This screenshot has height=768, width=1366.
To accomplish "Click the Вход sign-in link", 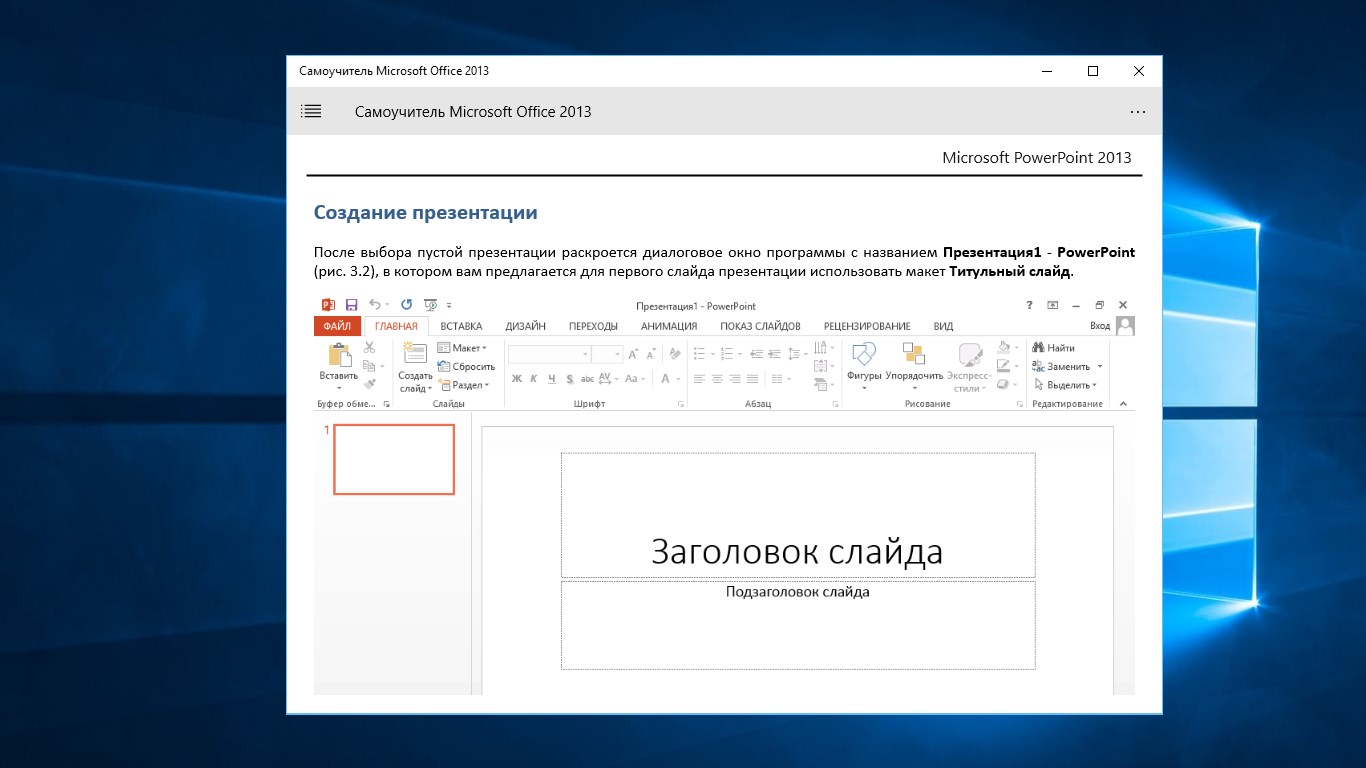I will point(1100,326).
